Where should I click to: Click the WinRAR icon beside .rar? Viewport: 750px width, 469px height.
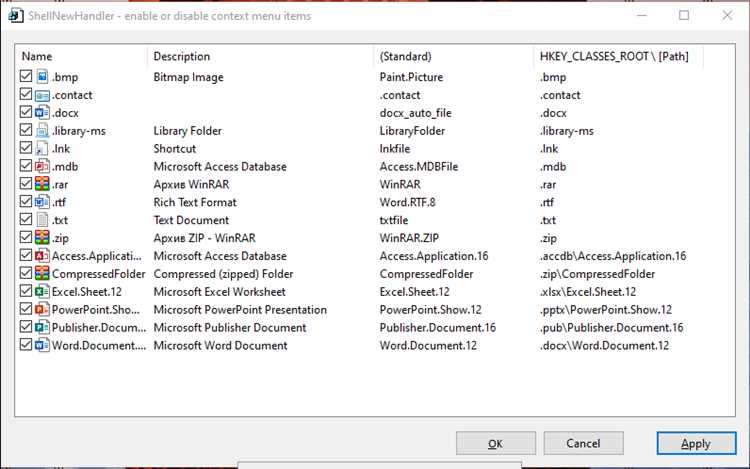click(x=42, y=184)
